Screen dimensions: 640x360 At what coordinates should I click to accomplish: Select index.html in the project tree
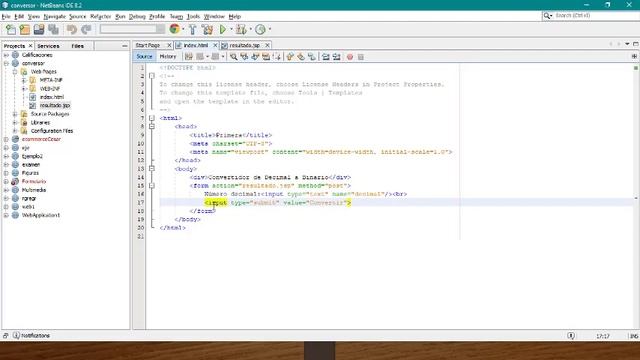pyautogui.click(x=52, y=97)
